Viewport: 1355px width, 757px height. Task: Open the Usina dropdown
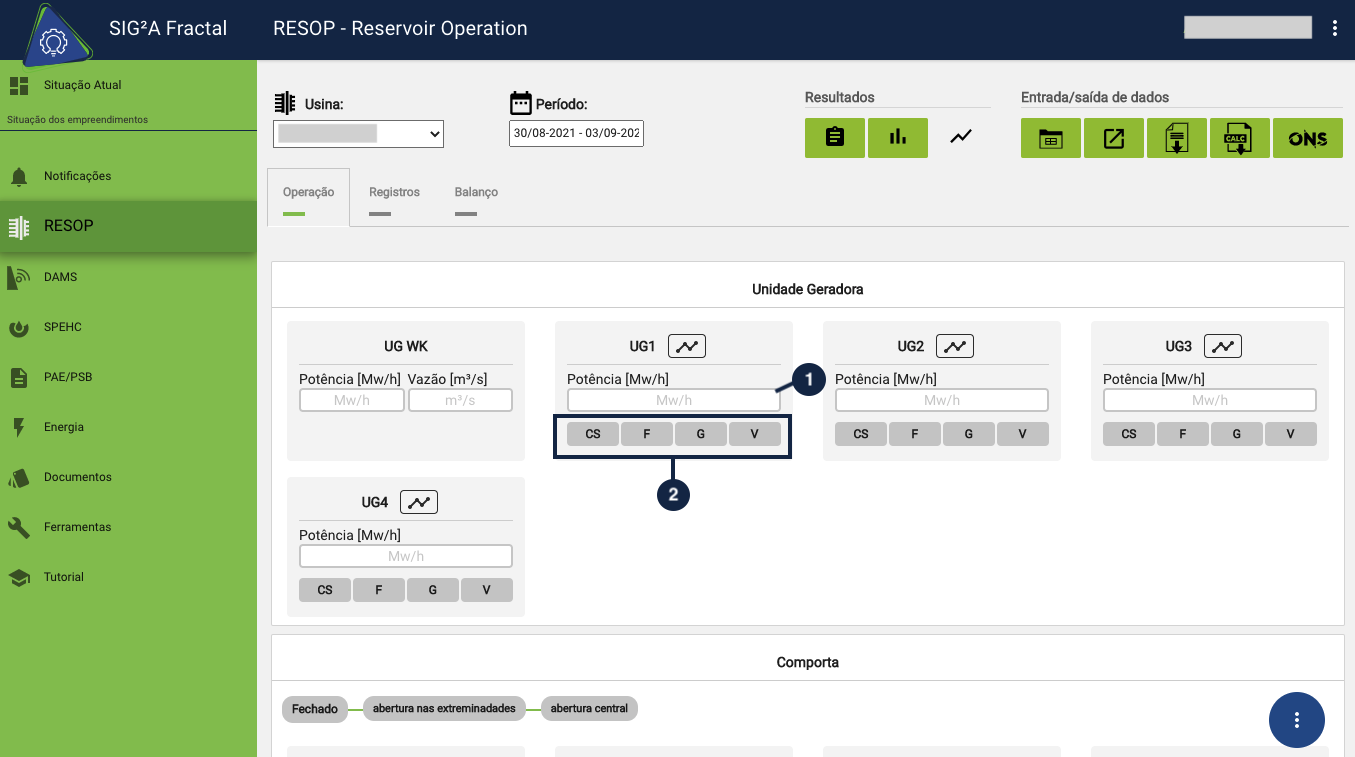358,133
